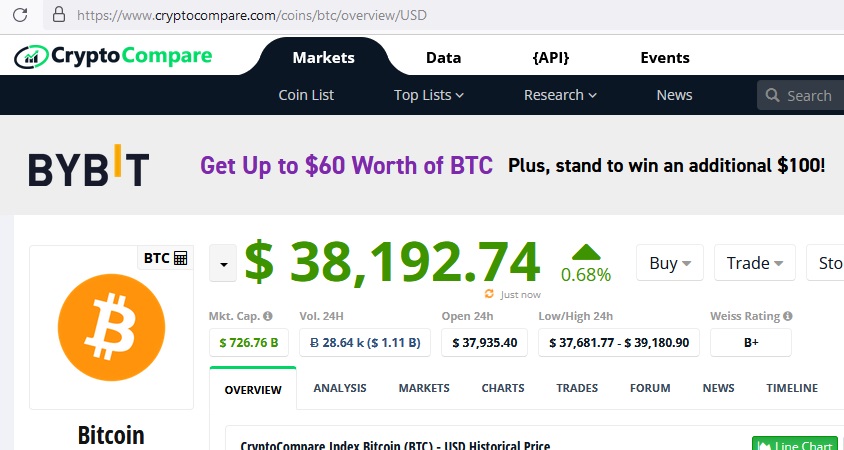Image resolution: width=844 pixels, height=450 pixels.
Task: Click the green Line Chart button
Action: click(797, 444)
